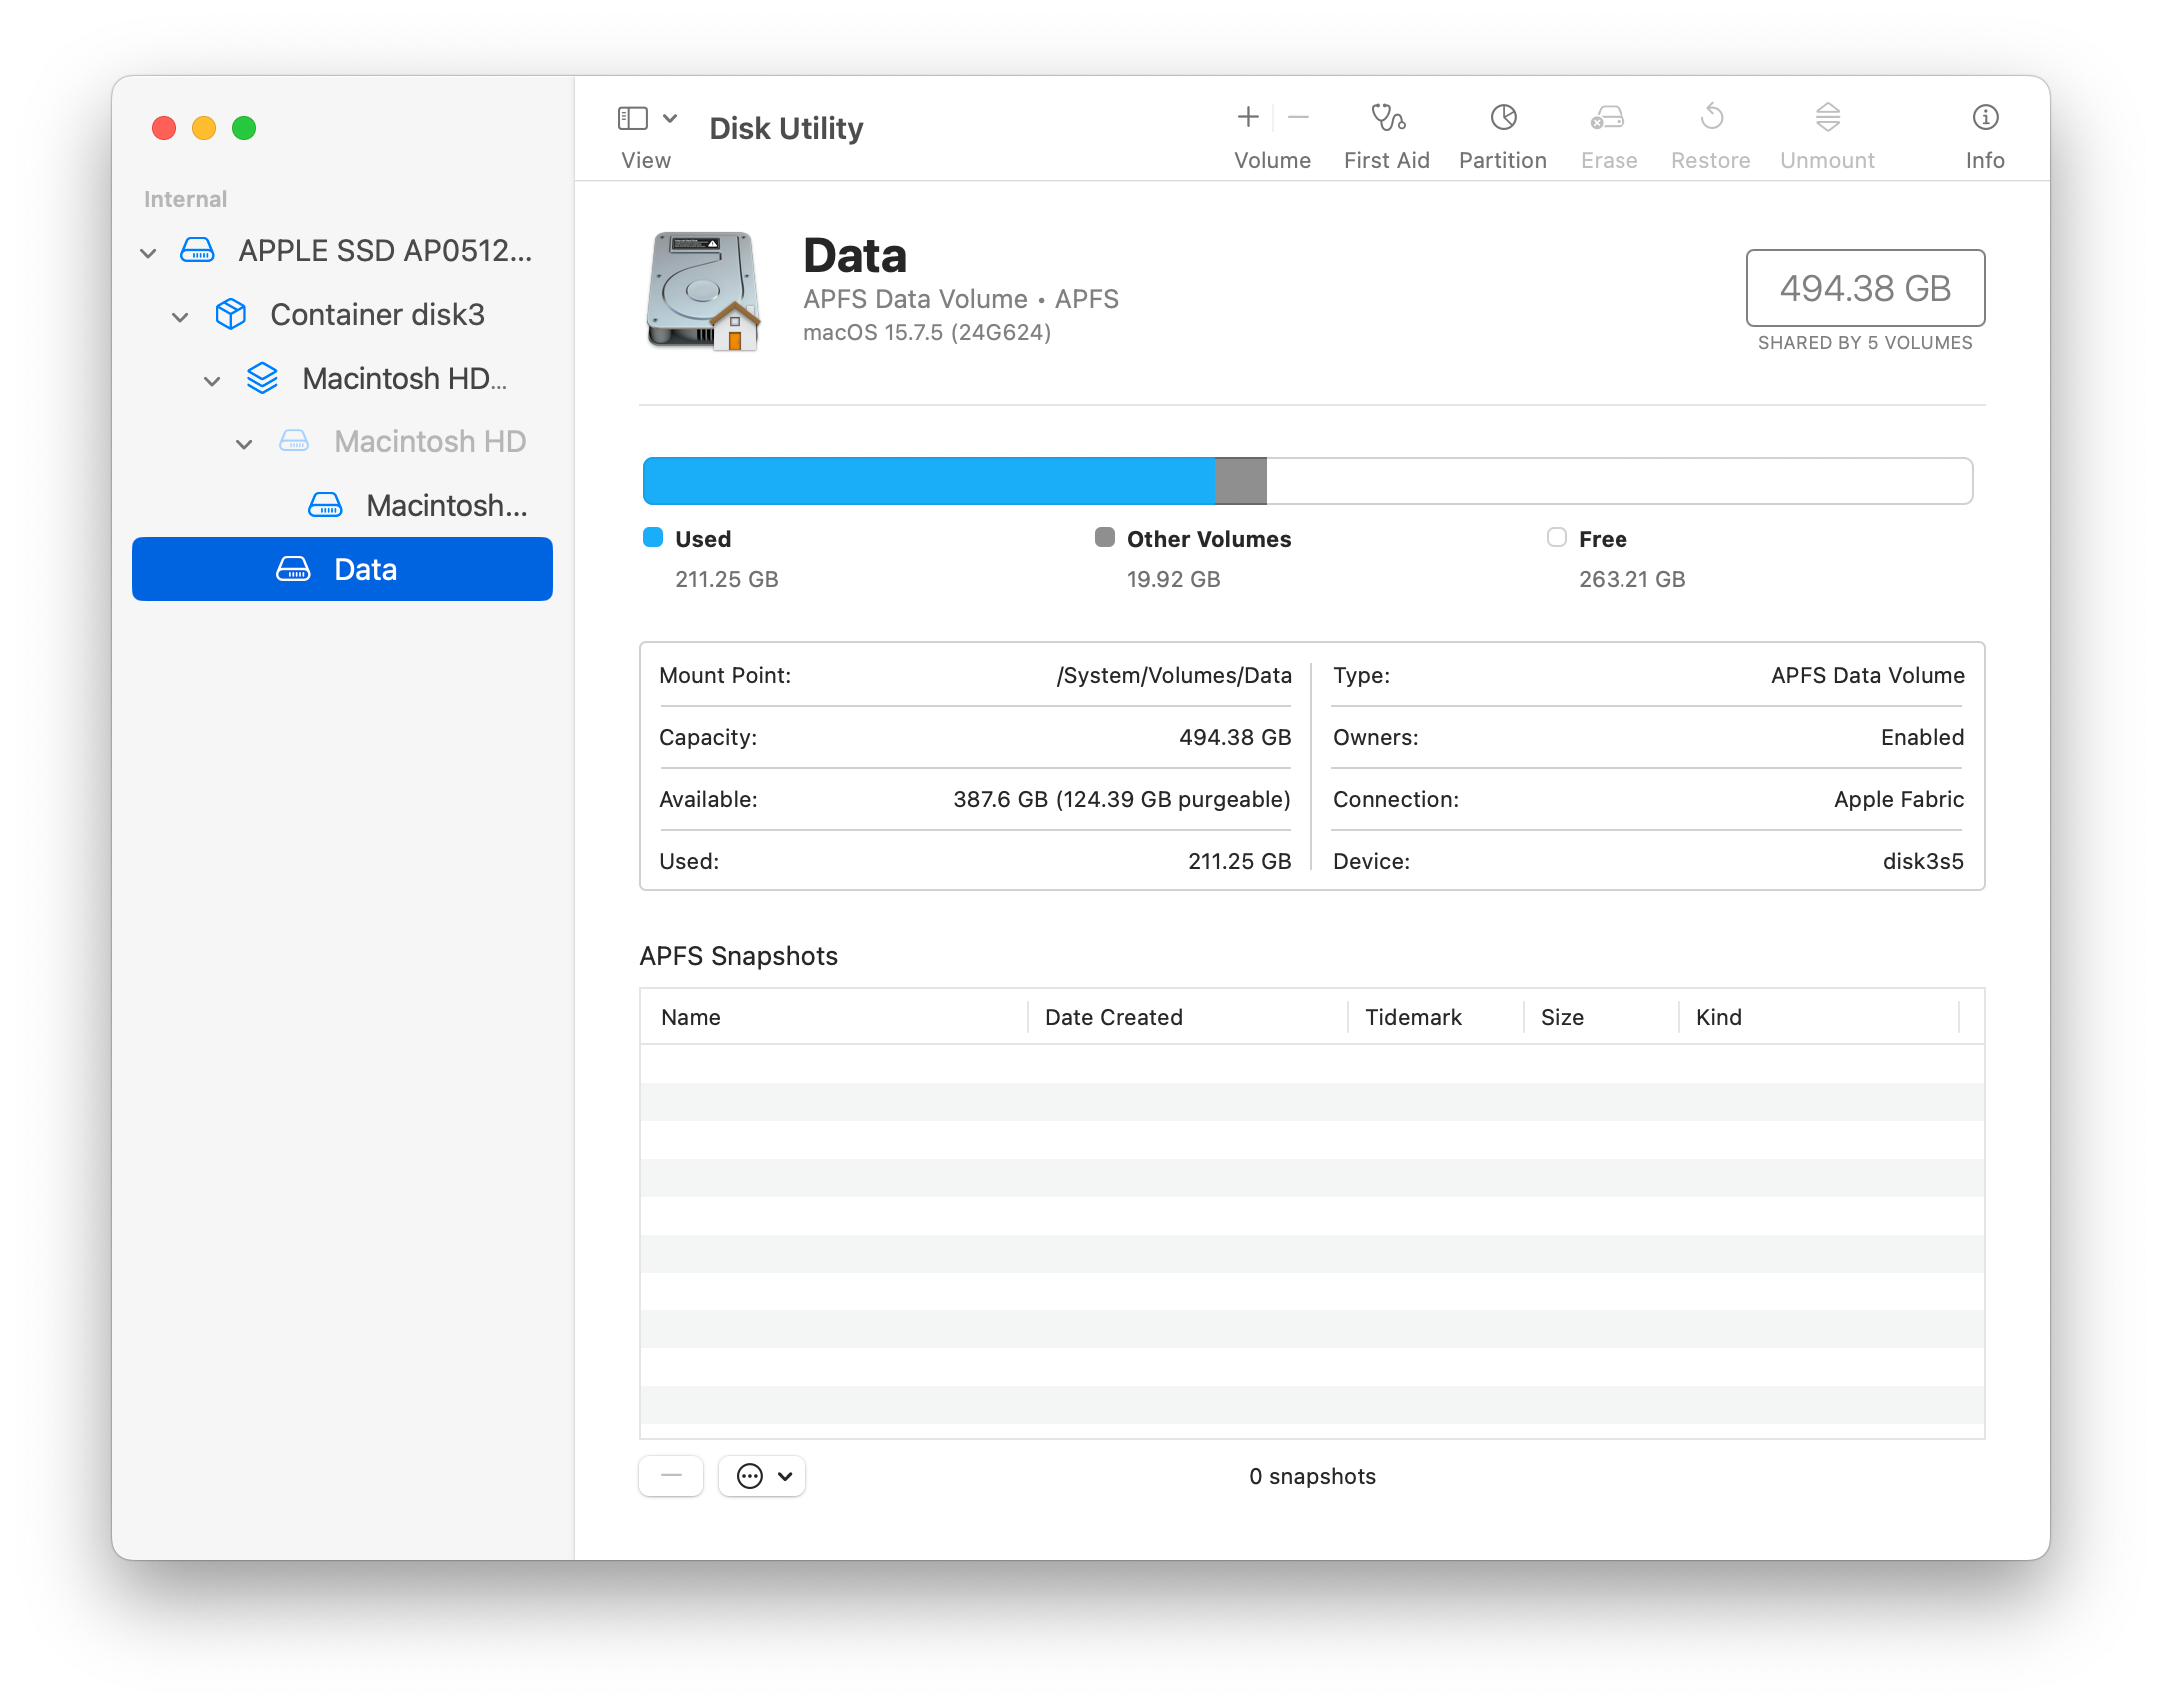2162x1708 pixels.
Task: Click the Owners value Enabled
Action: pyautogui.click(x=1922, y=738)
